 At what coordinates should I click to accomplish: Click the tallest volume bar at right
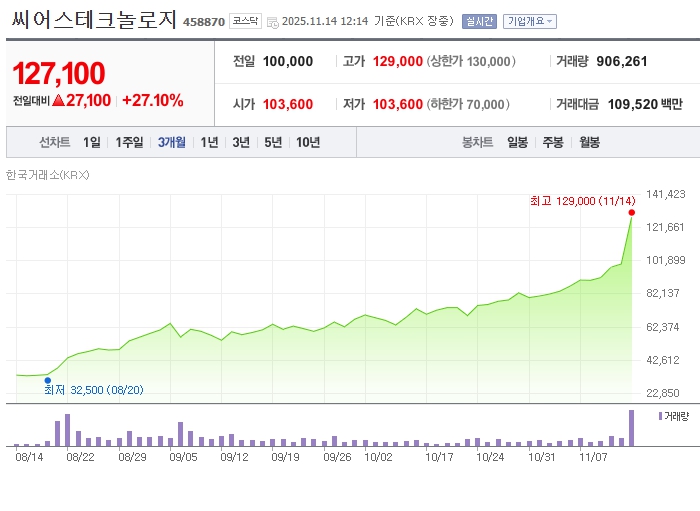(x=631, y=428)
